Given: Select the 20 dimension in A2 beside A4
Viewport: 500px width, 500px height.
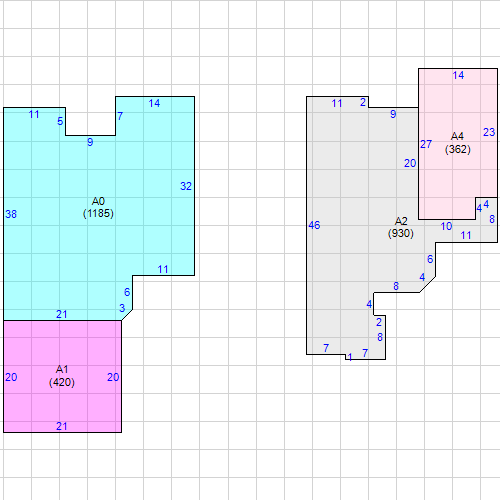Looking at the screenshot, I should pos(410,163).
